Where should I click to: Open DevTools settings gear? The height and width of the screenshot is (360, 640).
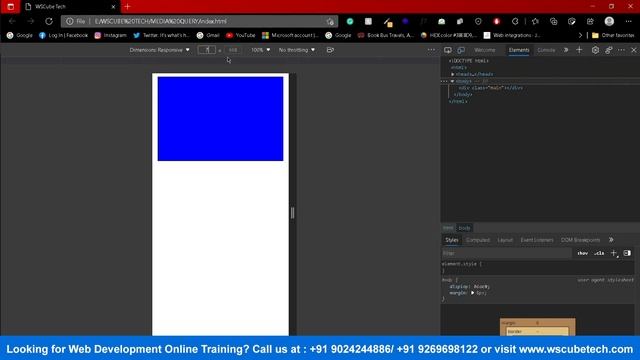tap(595, 50)
